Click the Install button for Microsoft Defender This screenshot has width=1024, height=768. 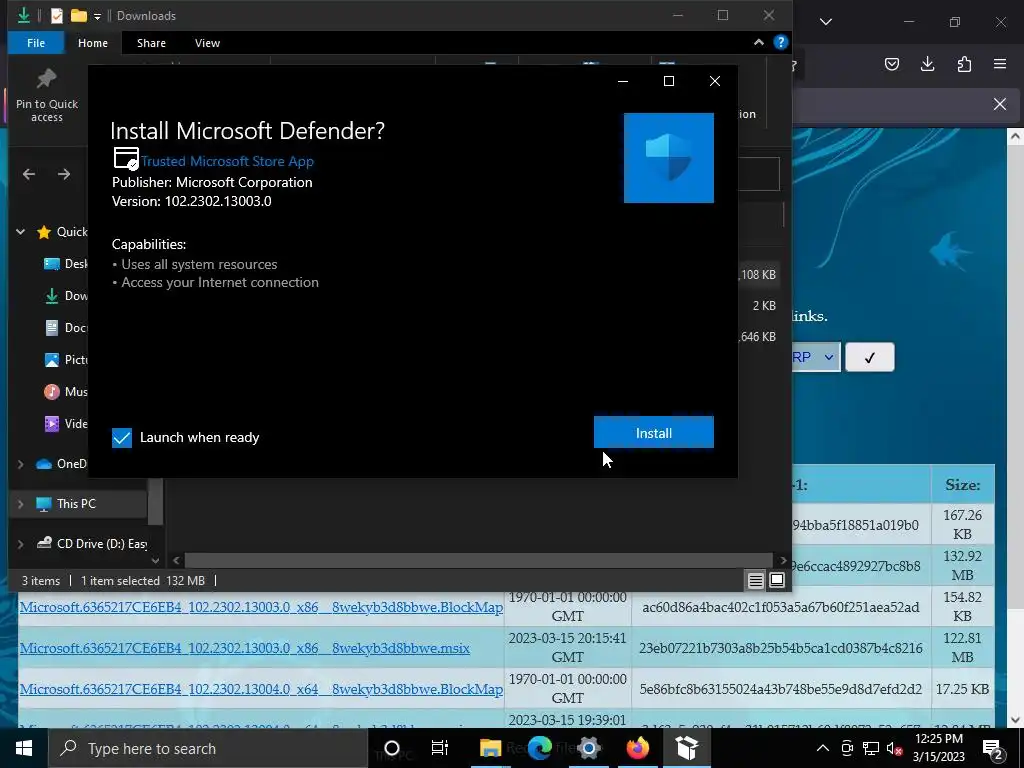click(x=653, y=432)
